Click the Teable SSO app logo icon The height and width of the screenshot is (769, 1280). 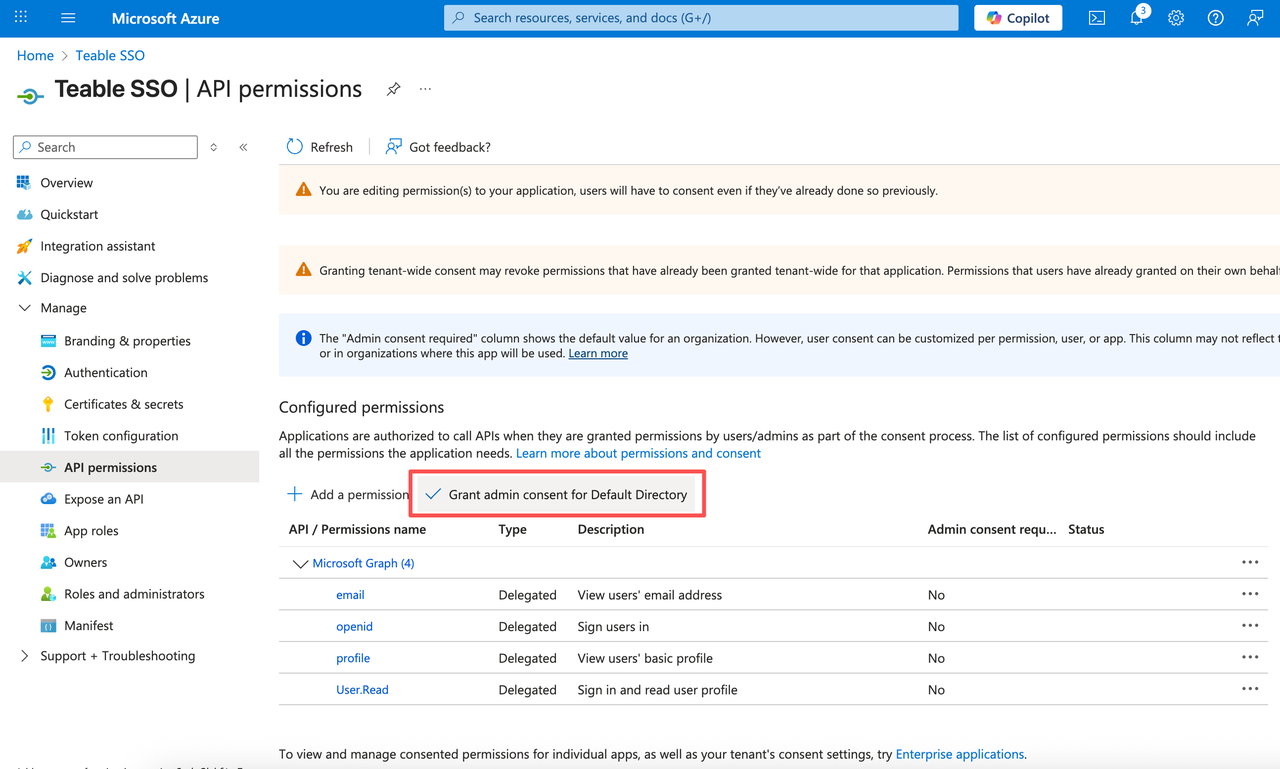[30, 96]
